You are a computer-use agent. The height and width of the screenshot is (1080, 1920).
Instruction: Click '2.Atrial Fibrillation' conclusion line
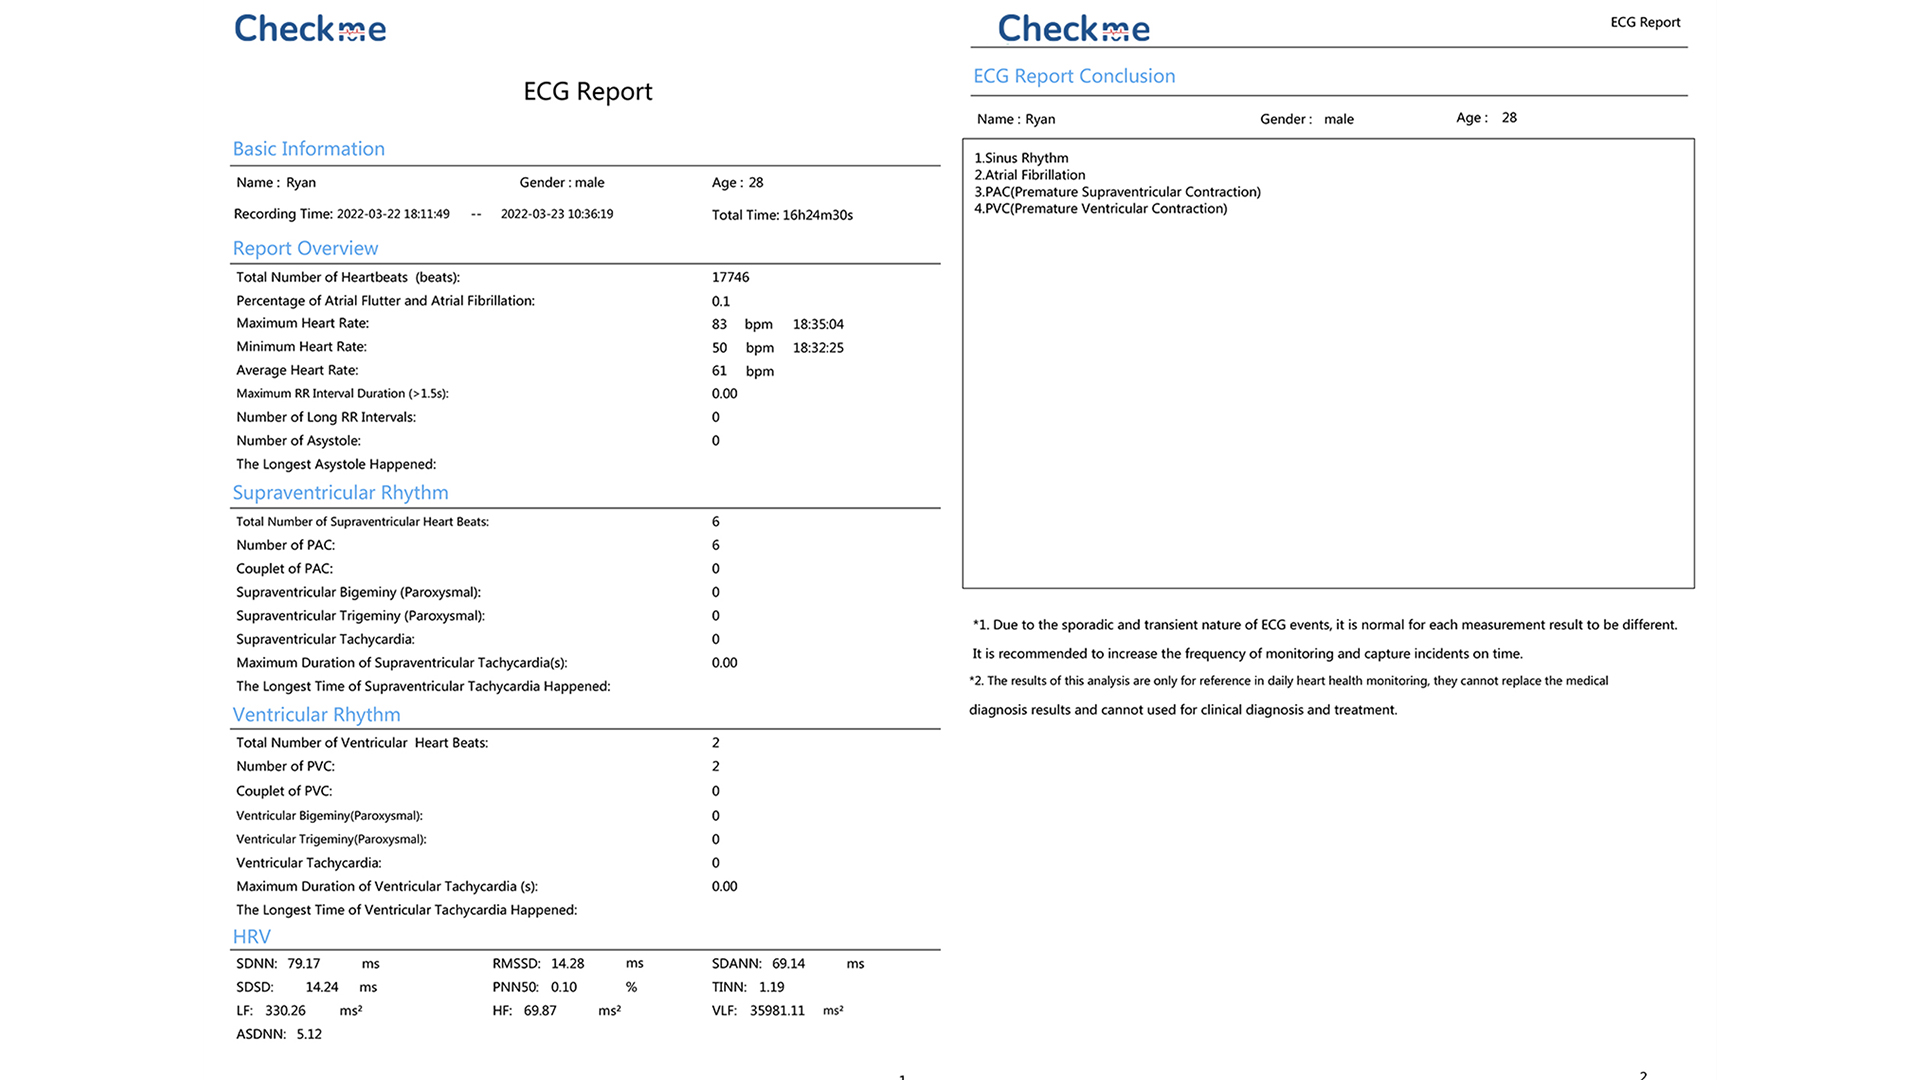(1030, 175)
